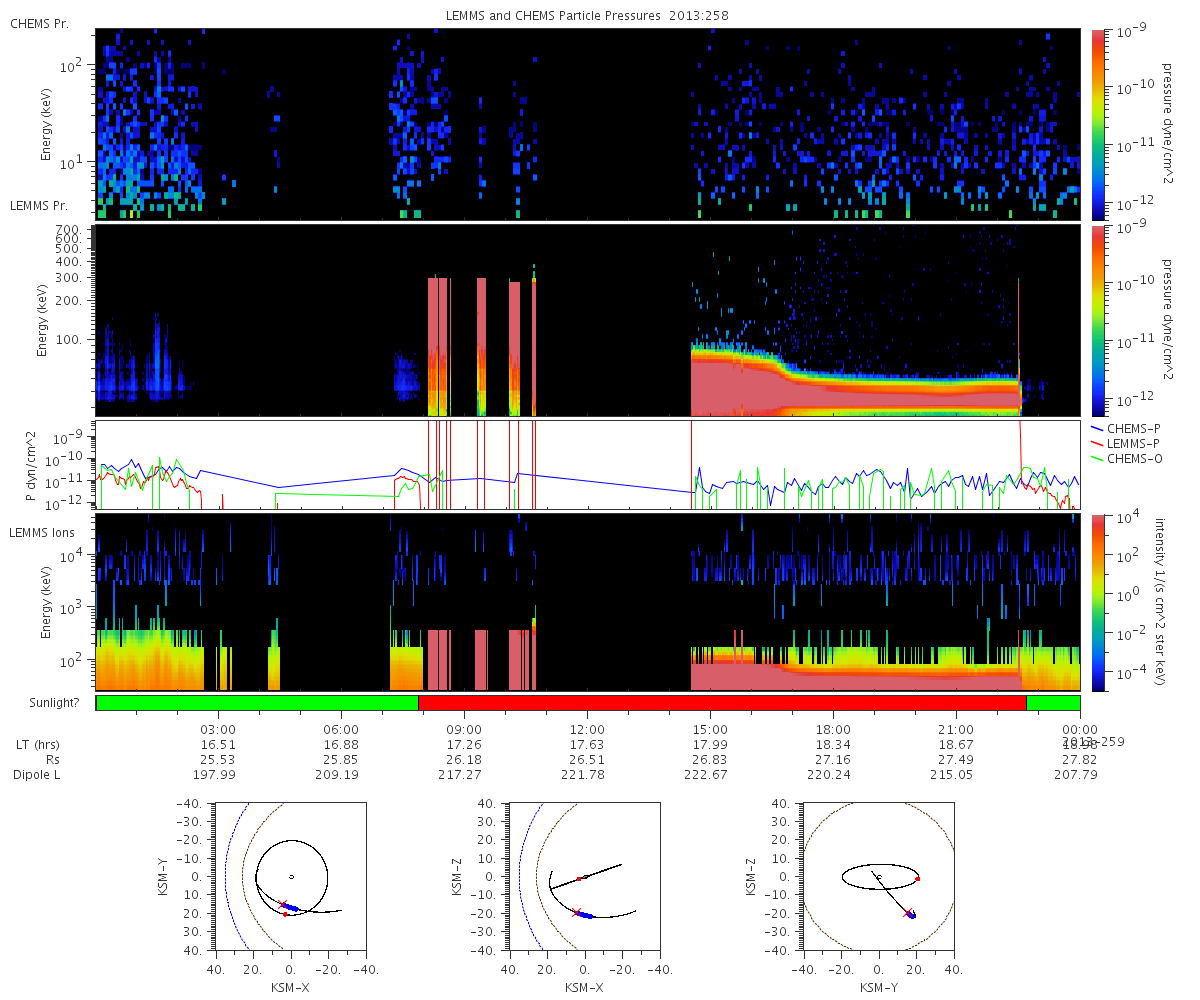
Task: Click the red segment of the Sunlight bar
Action: (722, 703)
